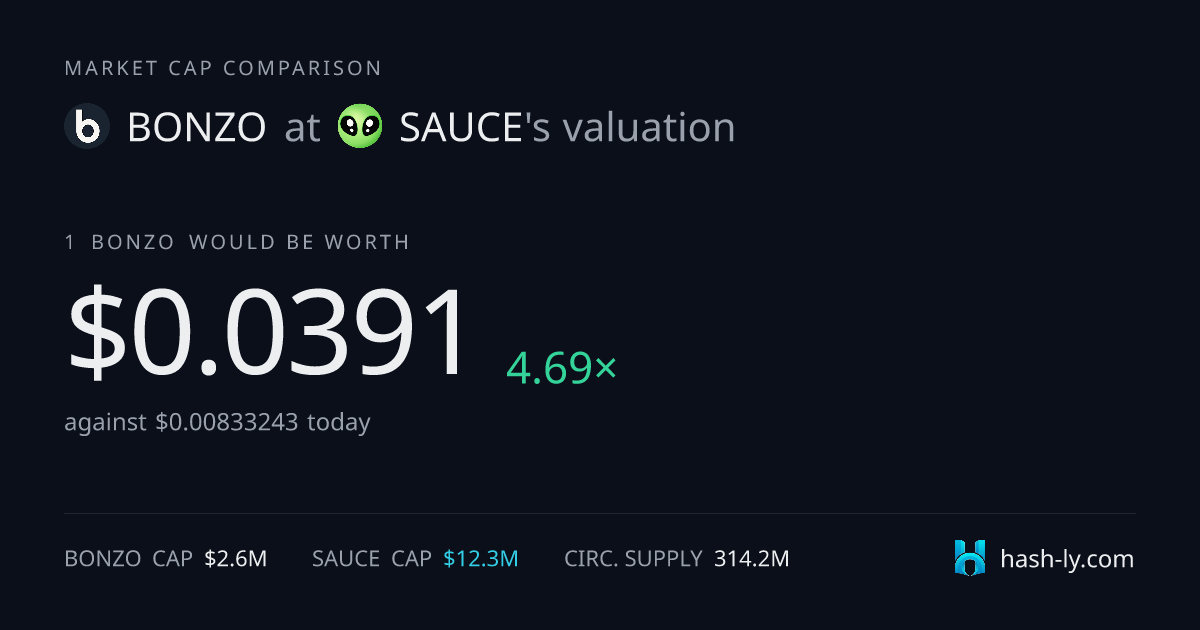The height and width of the screenshot is (630, 1200).
Task: Click the CIRC. SUPPLY label
Action: click(x=633, y=559)
